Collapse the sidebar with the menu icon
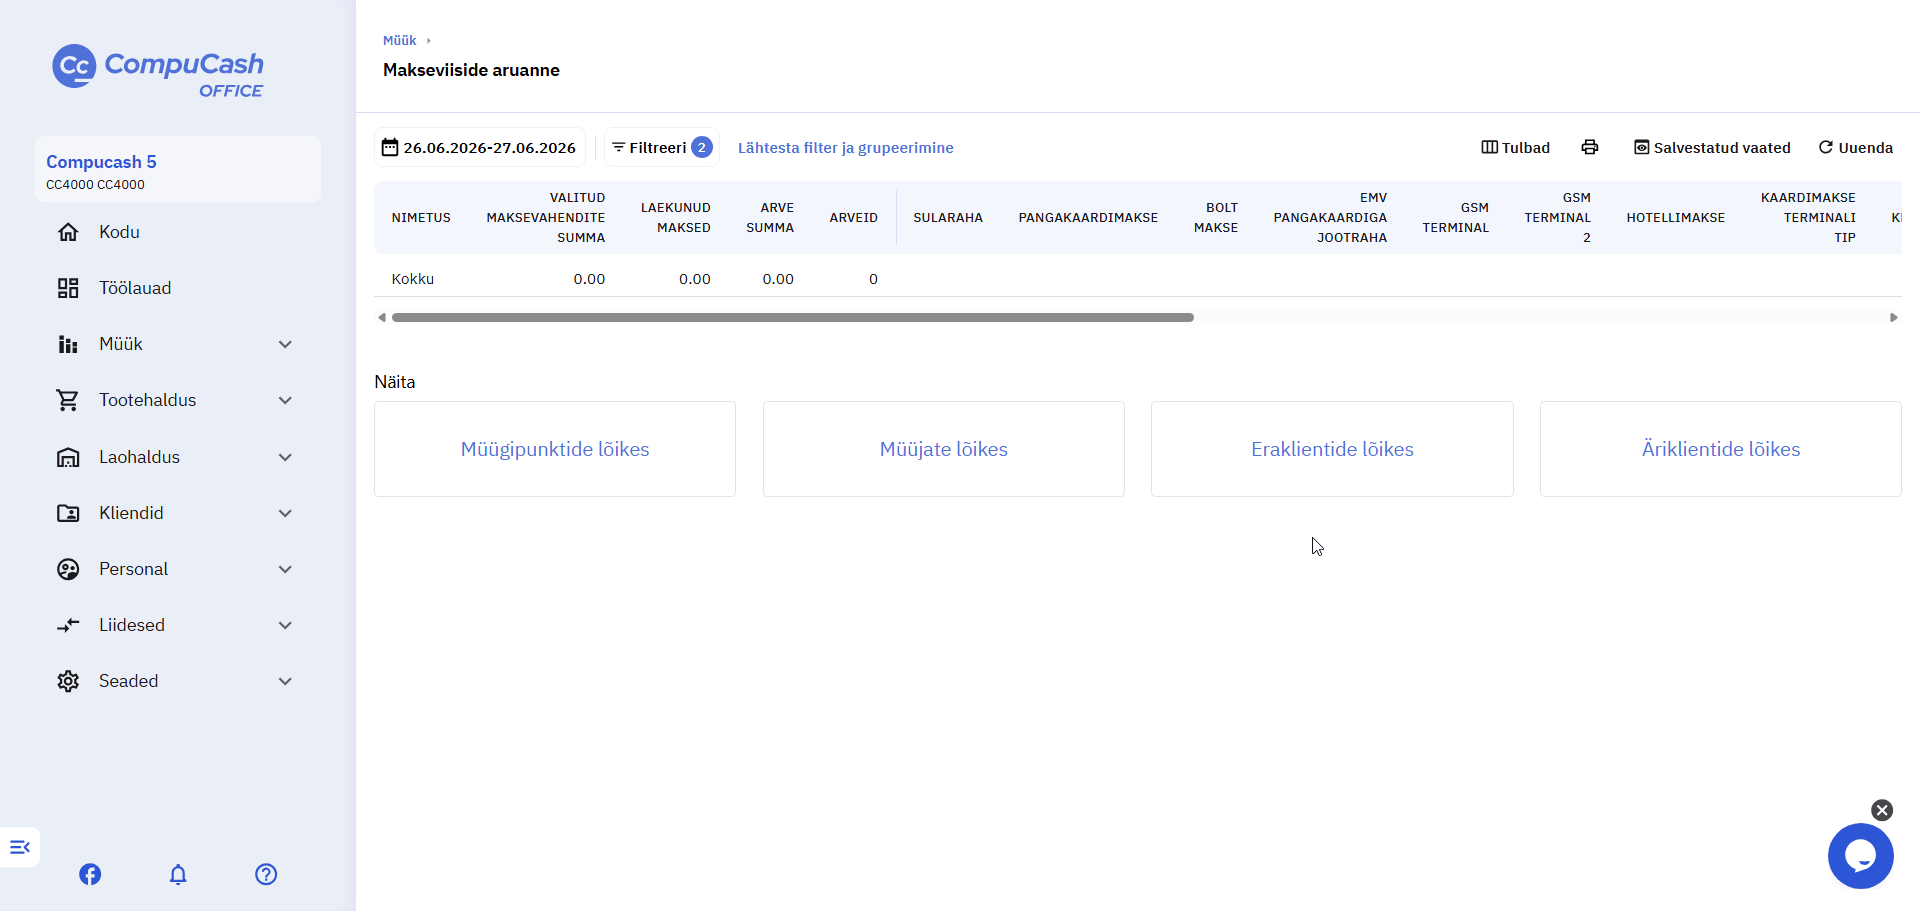The image size is (1920, 911). click(x=20, y=847)
